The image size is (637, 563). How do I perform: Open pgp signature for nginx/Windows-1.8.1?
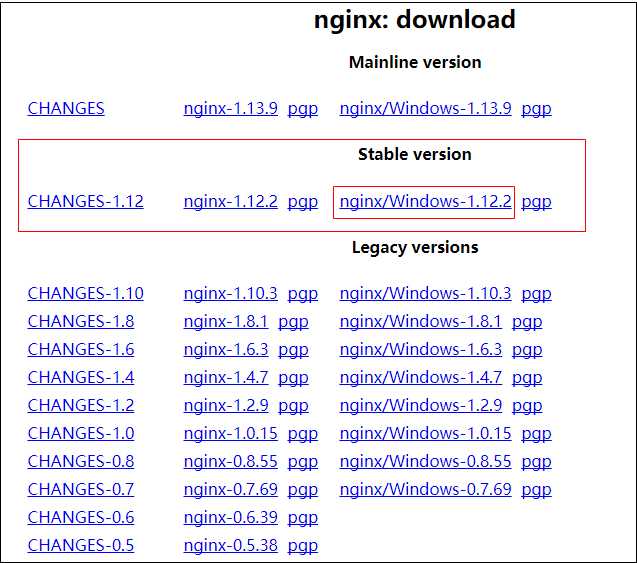coord(527,322)
